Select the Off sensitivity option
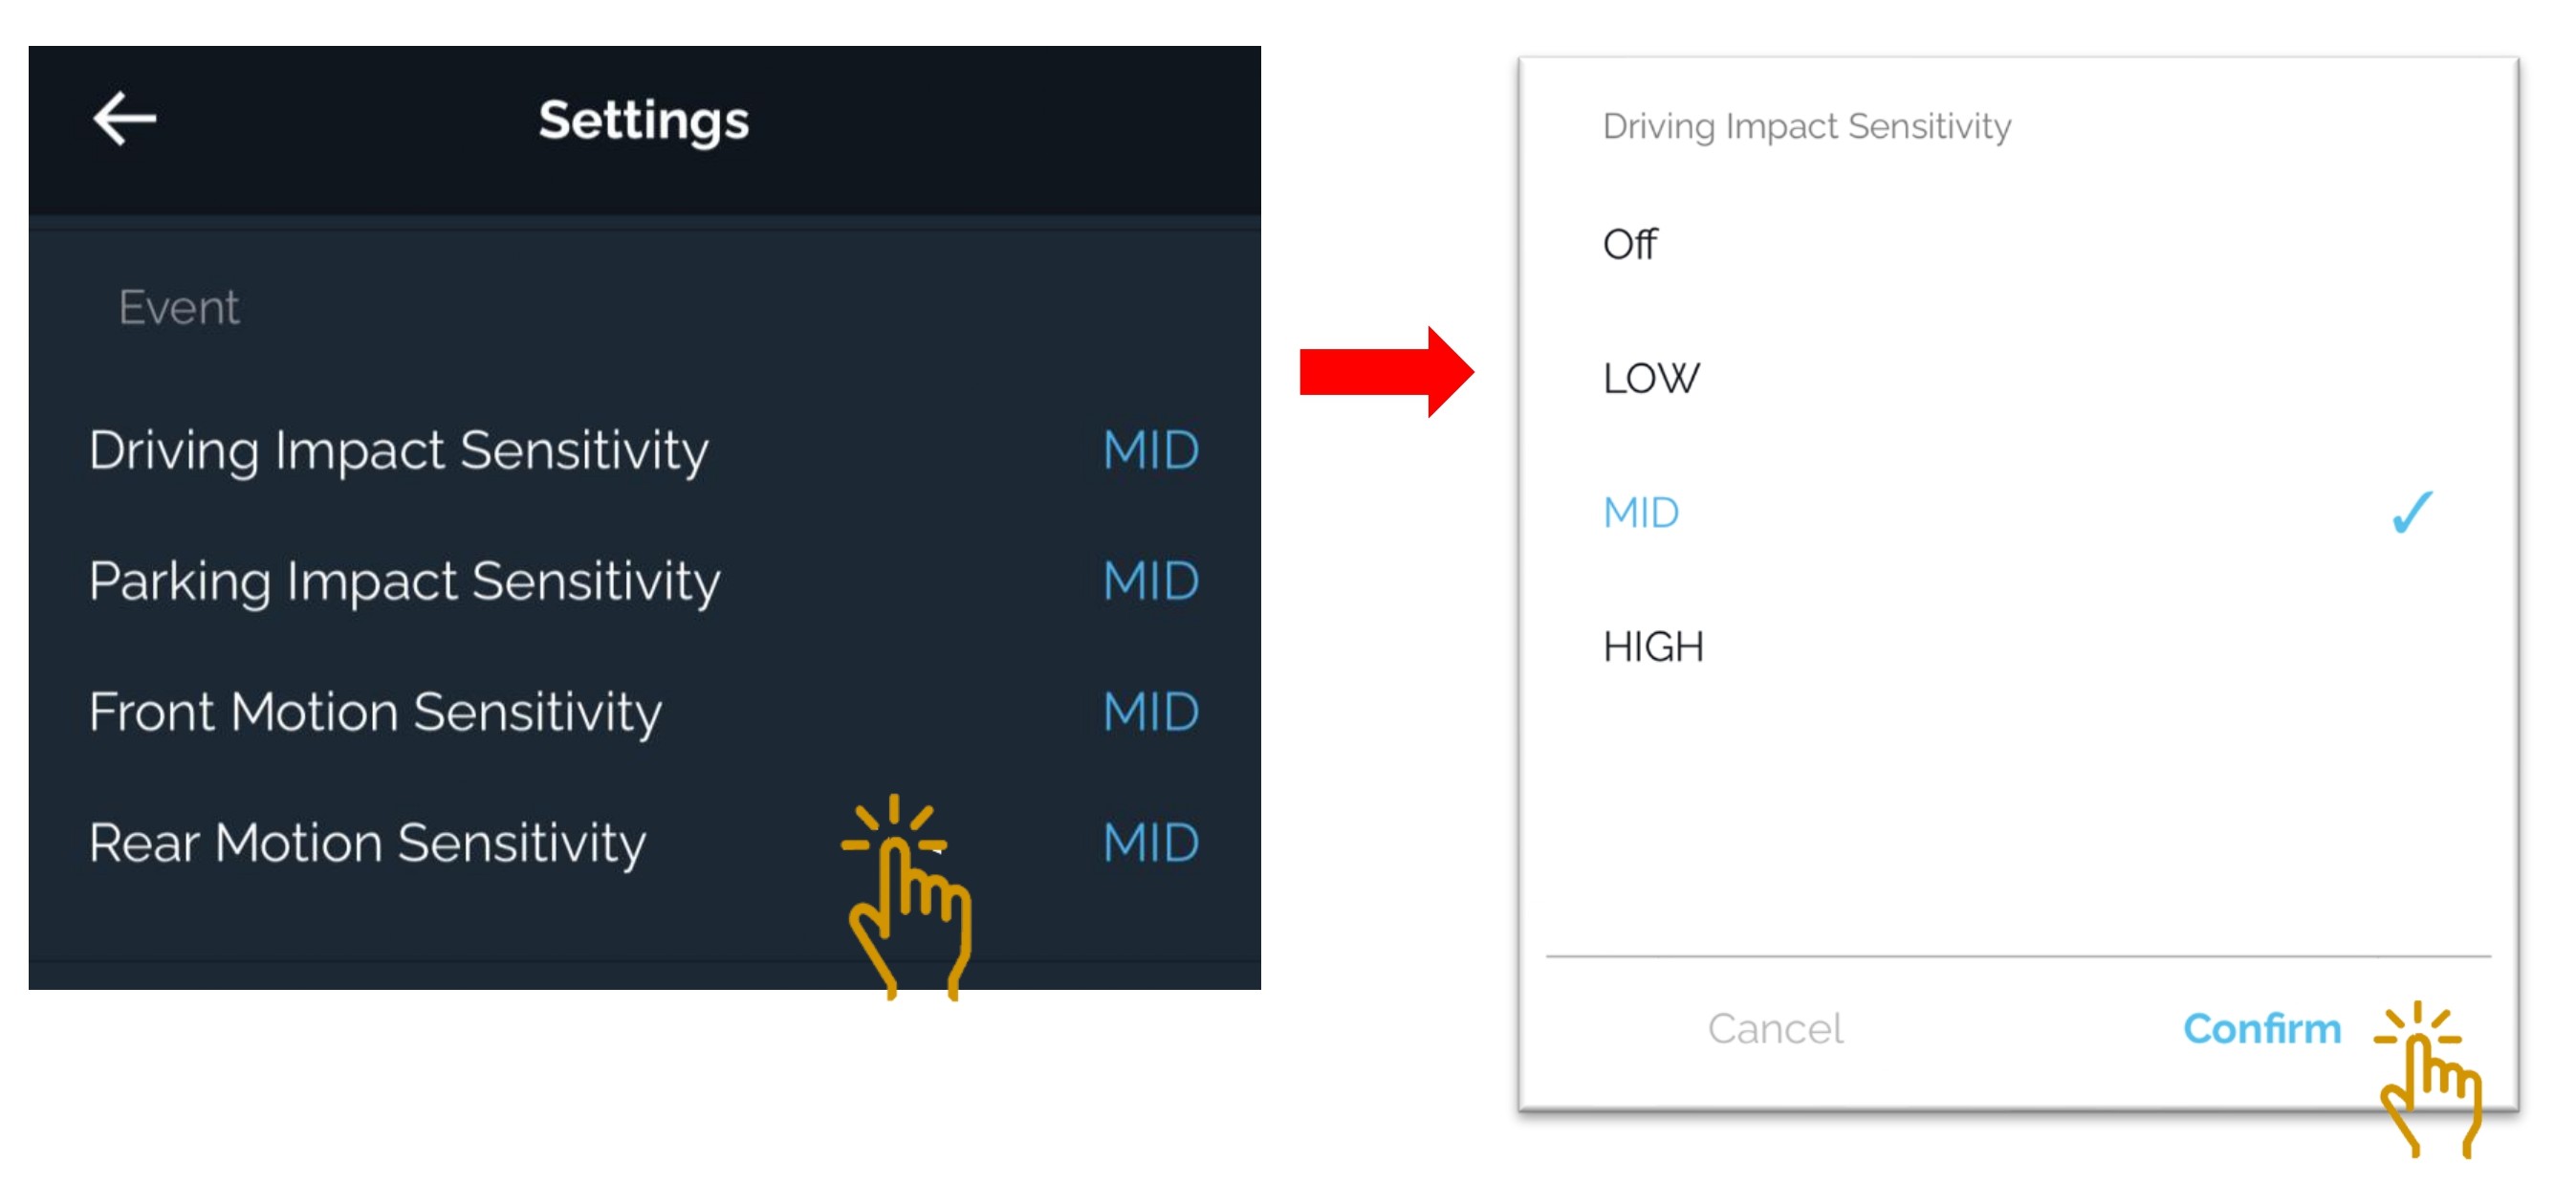 pos(2018,244)
